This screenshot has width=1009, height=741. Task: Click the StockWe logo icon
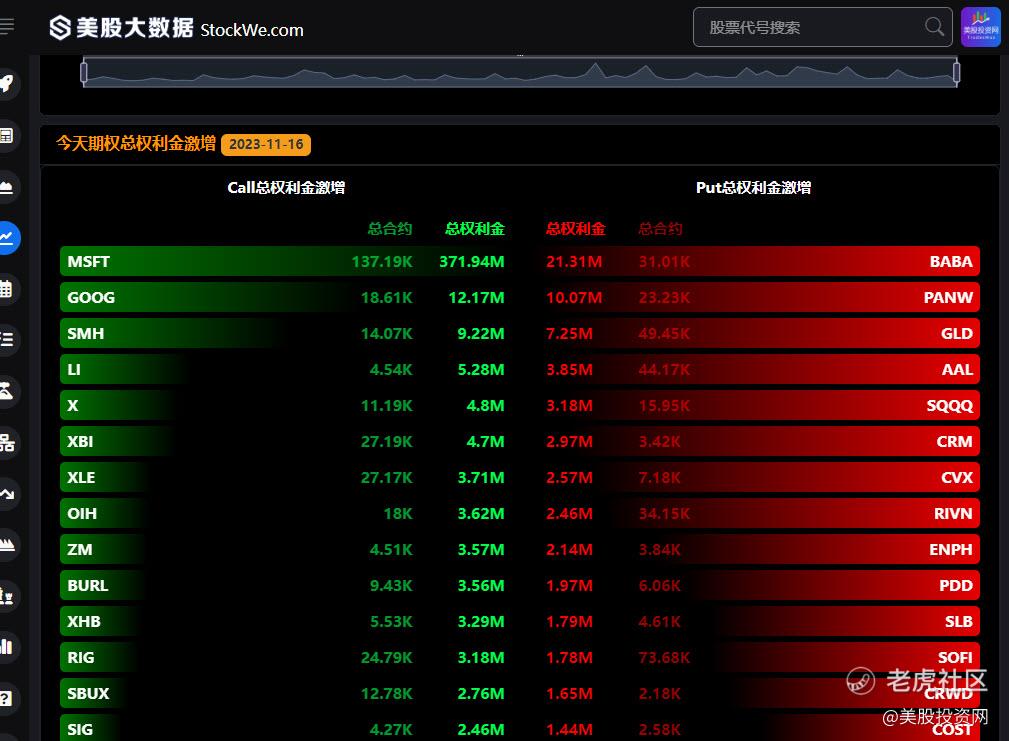[x=60, y=28]
